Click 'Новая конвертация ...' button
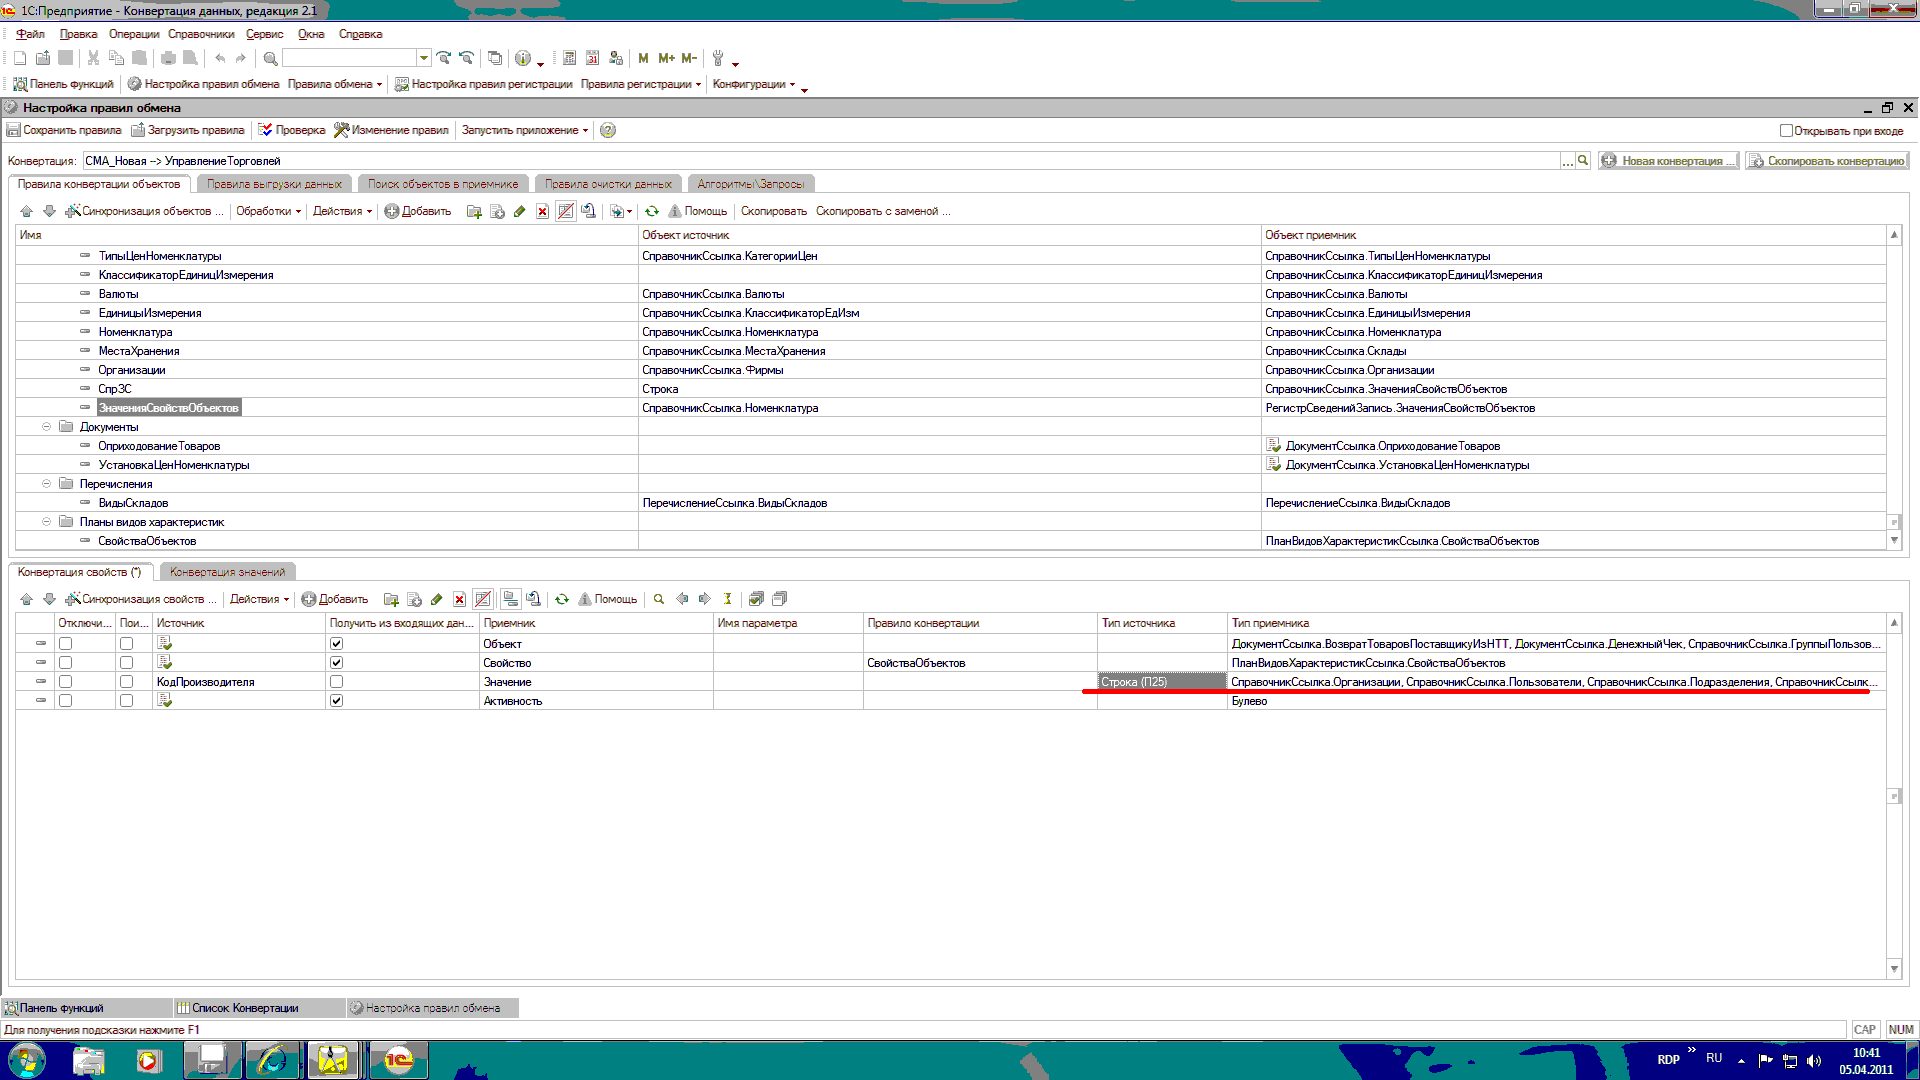The image size is (1920, 1080). pos(1668,160)
